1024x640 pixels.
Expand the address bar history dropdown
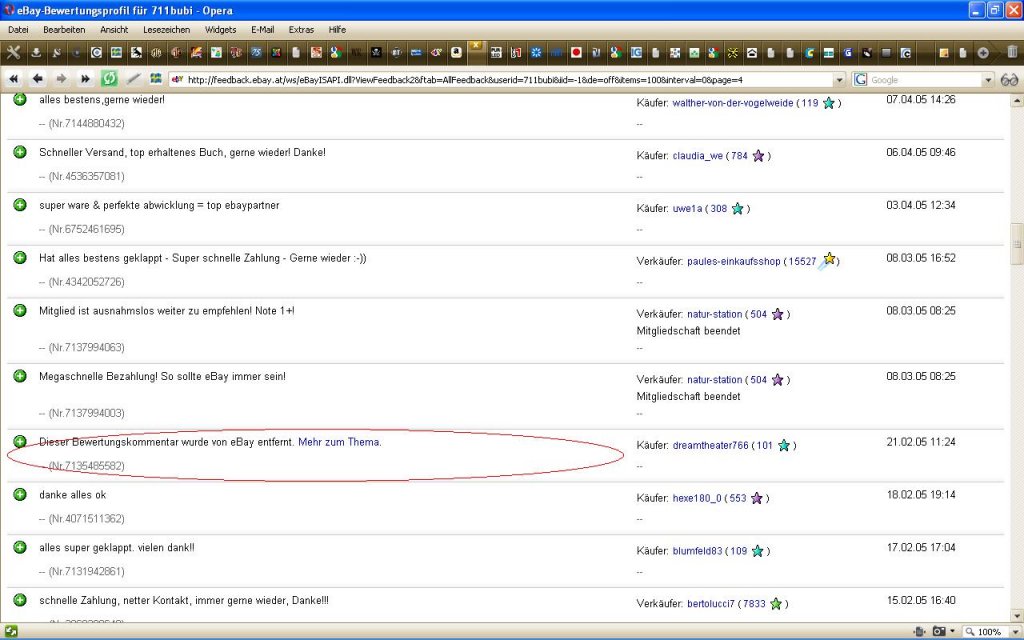tap(839, 80)
